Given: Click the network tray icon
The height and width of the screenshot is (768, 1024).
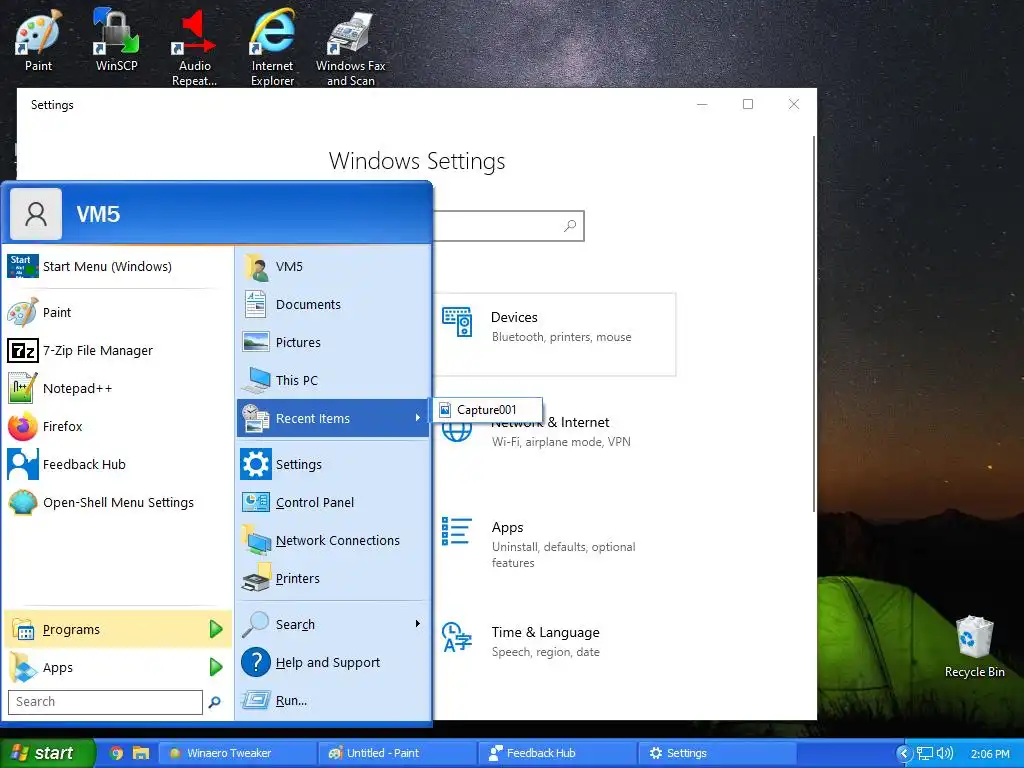Looking at the screenshot, I should click(x=925, y=754).
